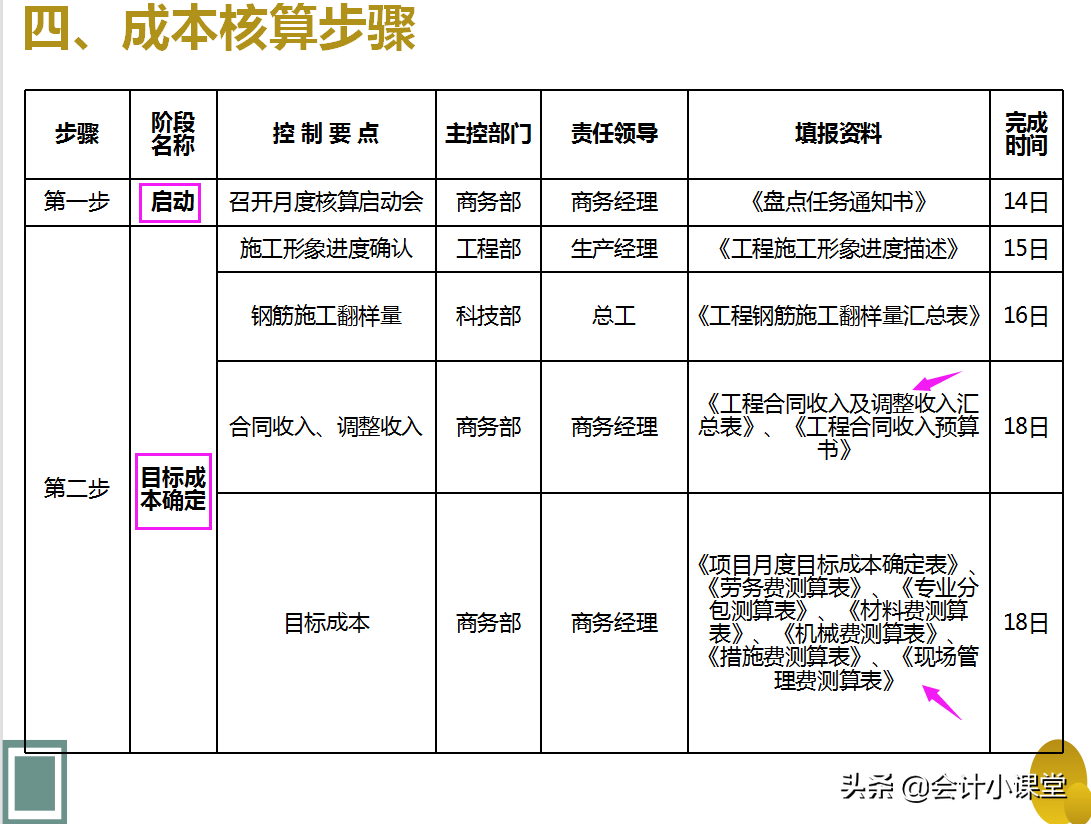Screen dimensions: 1091x824
Task: Select the 钢筋施工翻样量 control point cell
Action: pyautogui.click(x=326, y=315)
